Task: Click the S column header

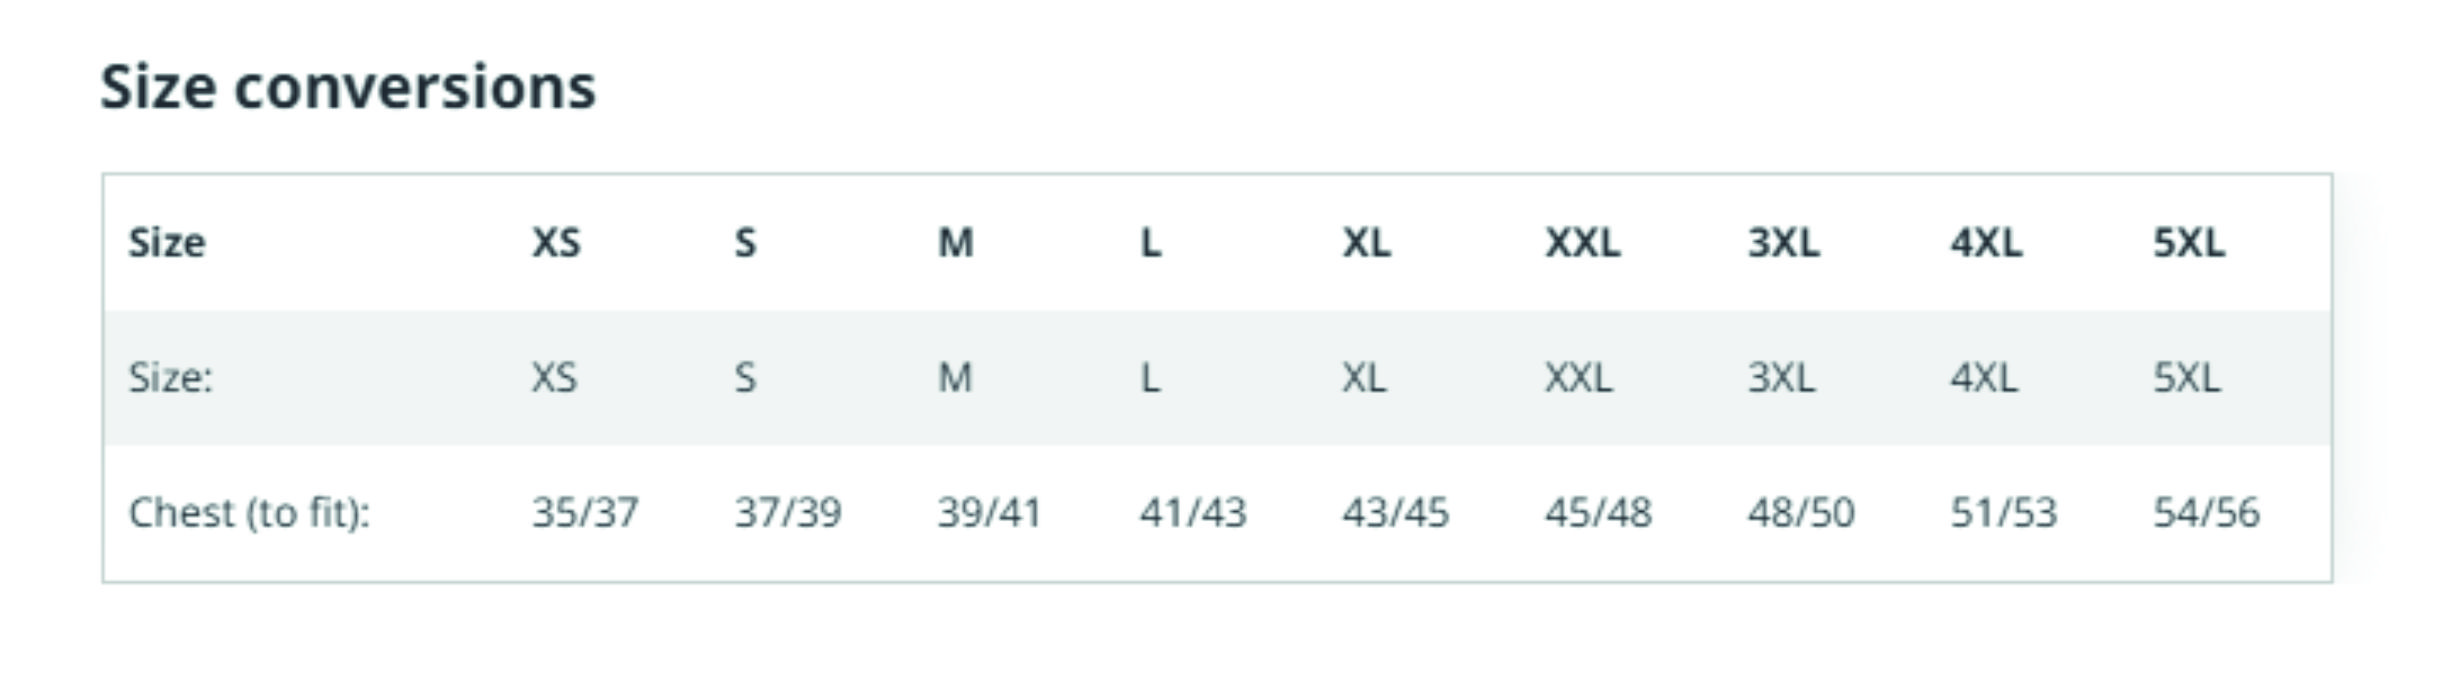Action: [x=745, y=243]
